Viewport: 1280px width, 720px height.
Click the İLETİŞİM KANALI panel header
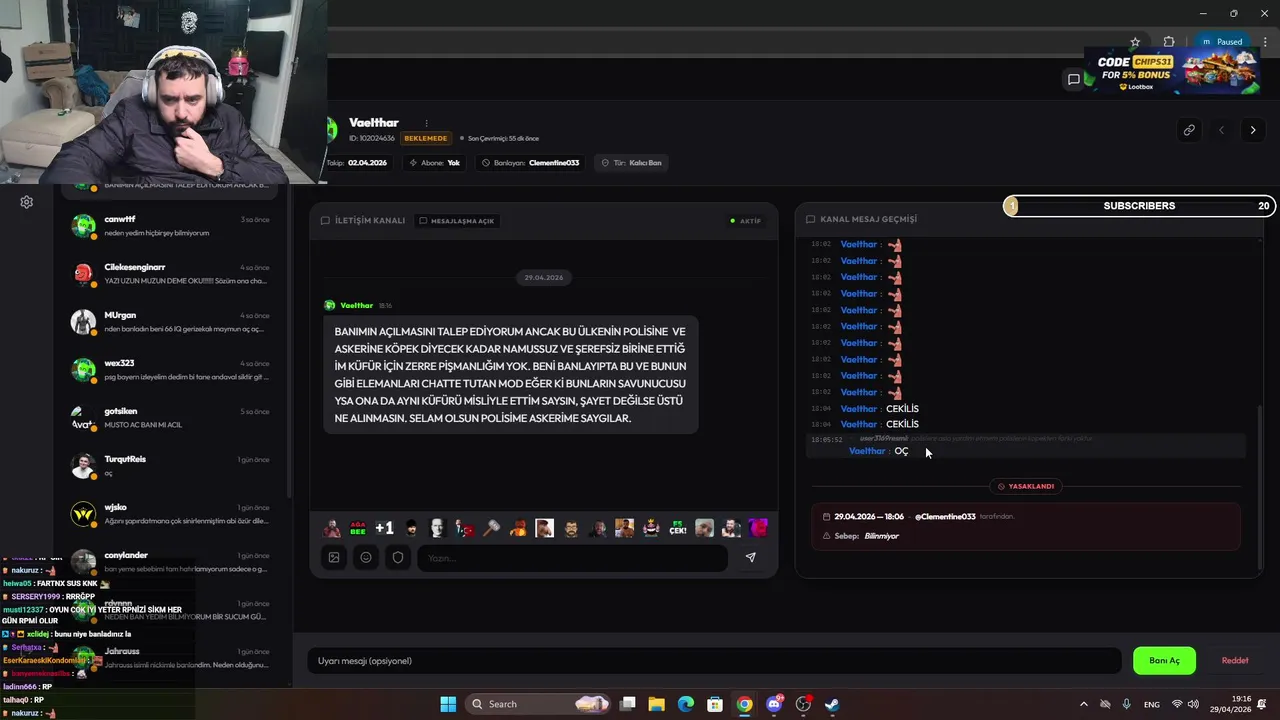370,221
